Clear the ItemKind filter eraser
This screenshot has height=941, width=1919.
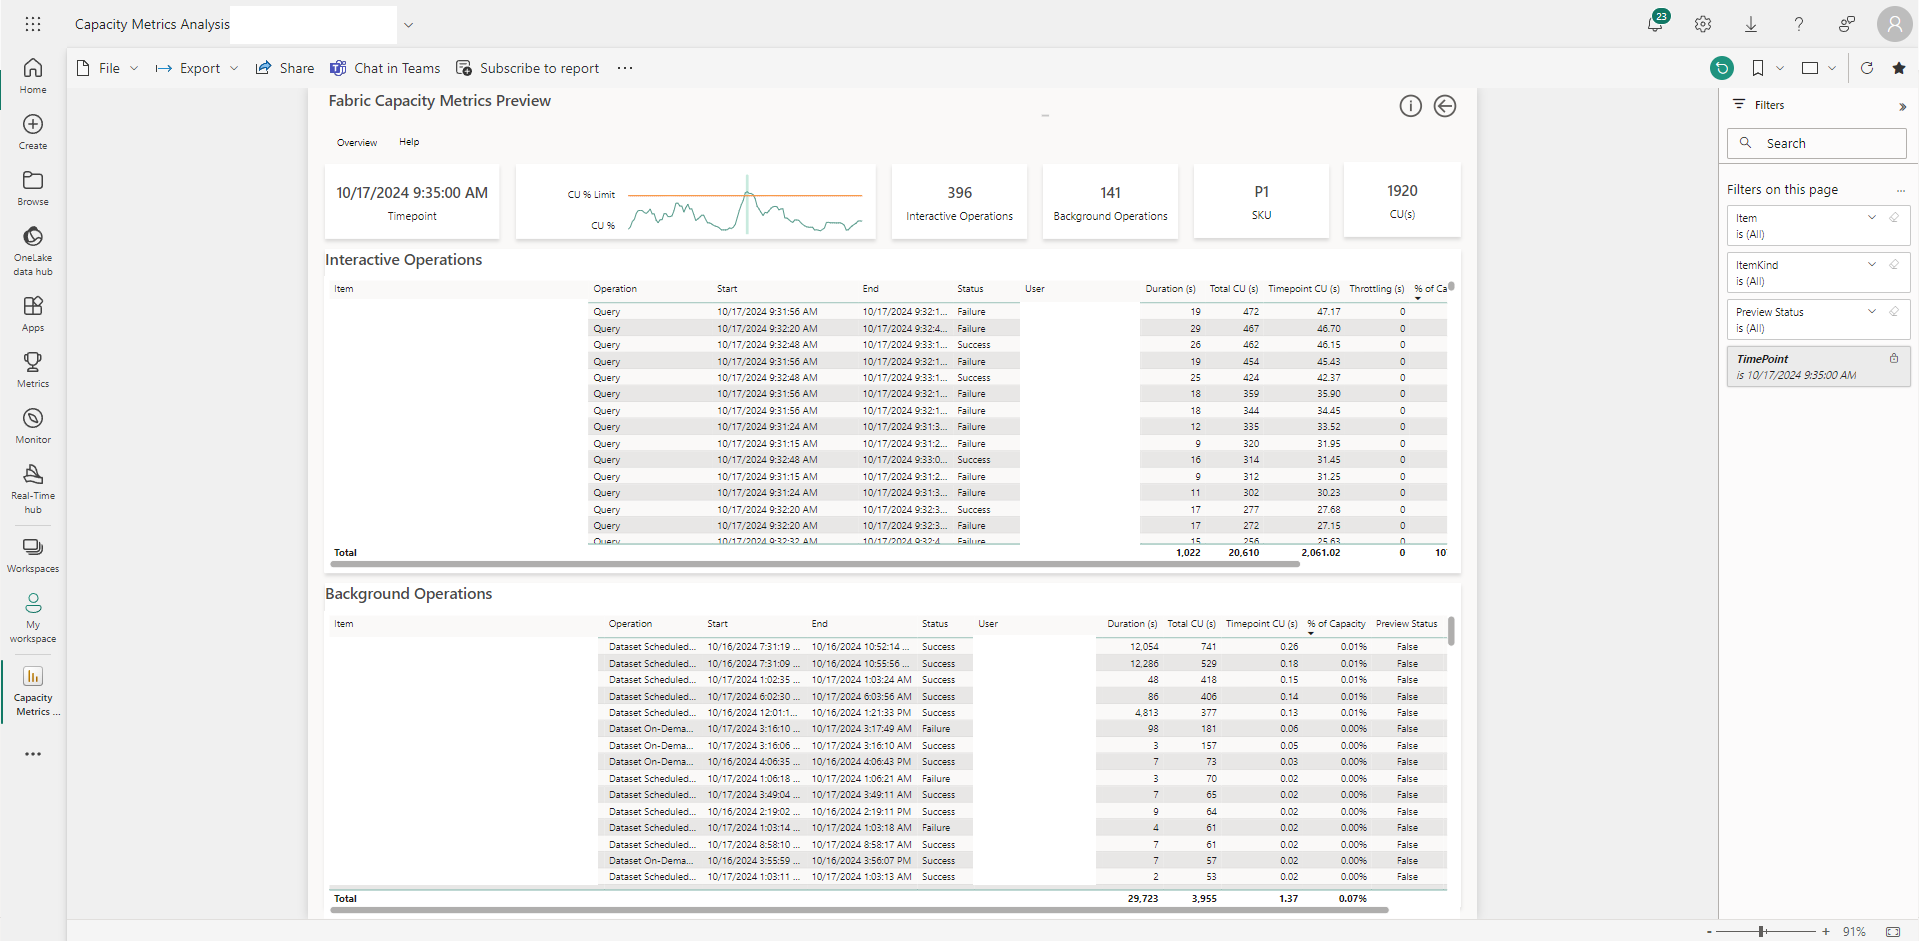point(1894,264)
